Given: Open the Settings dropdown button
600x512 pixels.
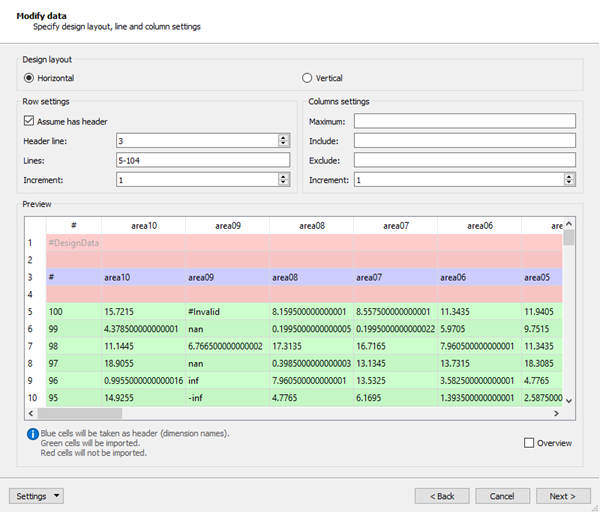Looking at the screenshot, I should 36,496.
